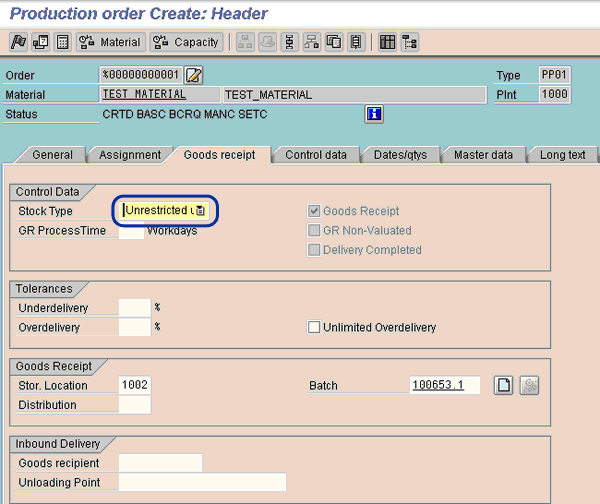Open the blue status information icon
The image size is (600, 504).
pos(374,114)
